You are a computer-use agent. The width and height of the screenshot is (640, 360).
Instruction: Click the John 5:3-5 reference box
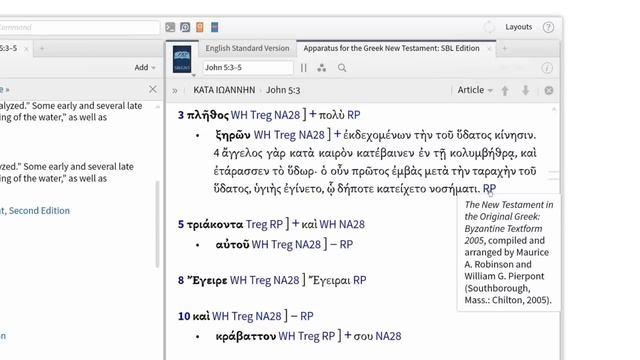(x=248, y=68)
